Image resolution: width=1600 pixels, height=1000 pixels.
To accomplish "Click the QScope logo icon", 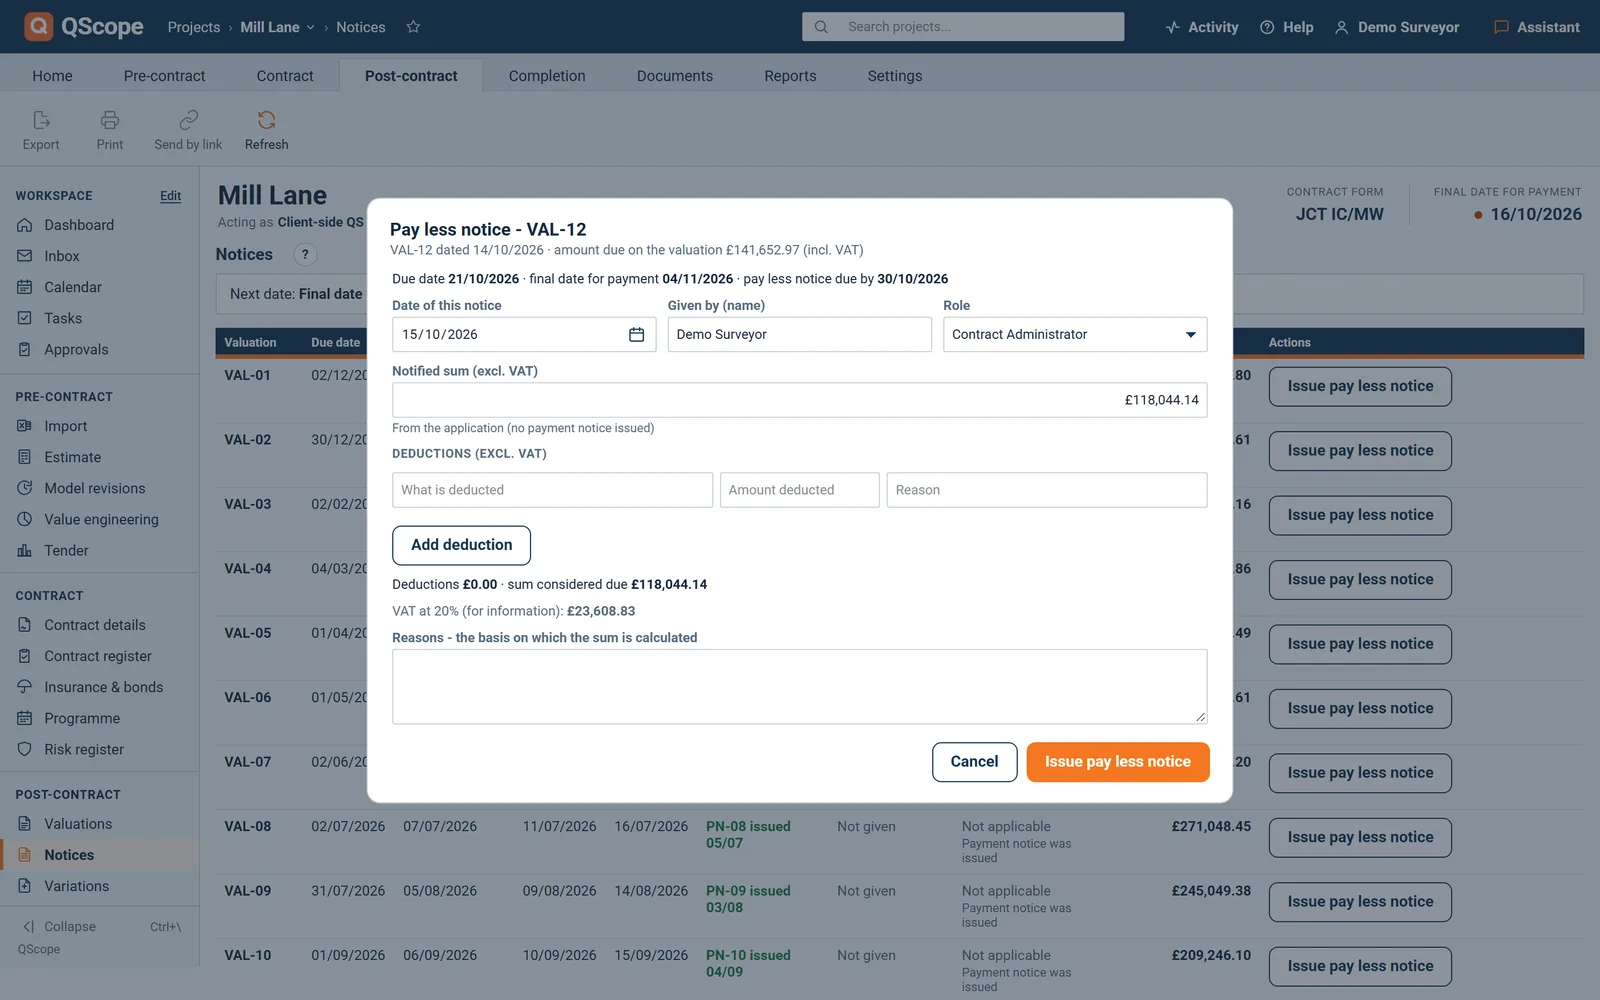I will [38, 26].
